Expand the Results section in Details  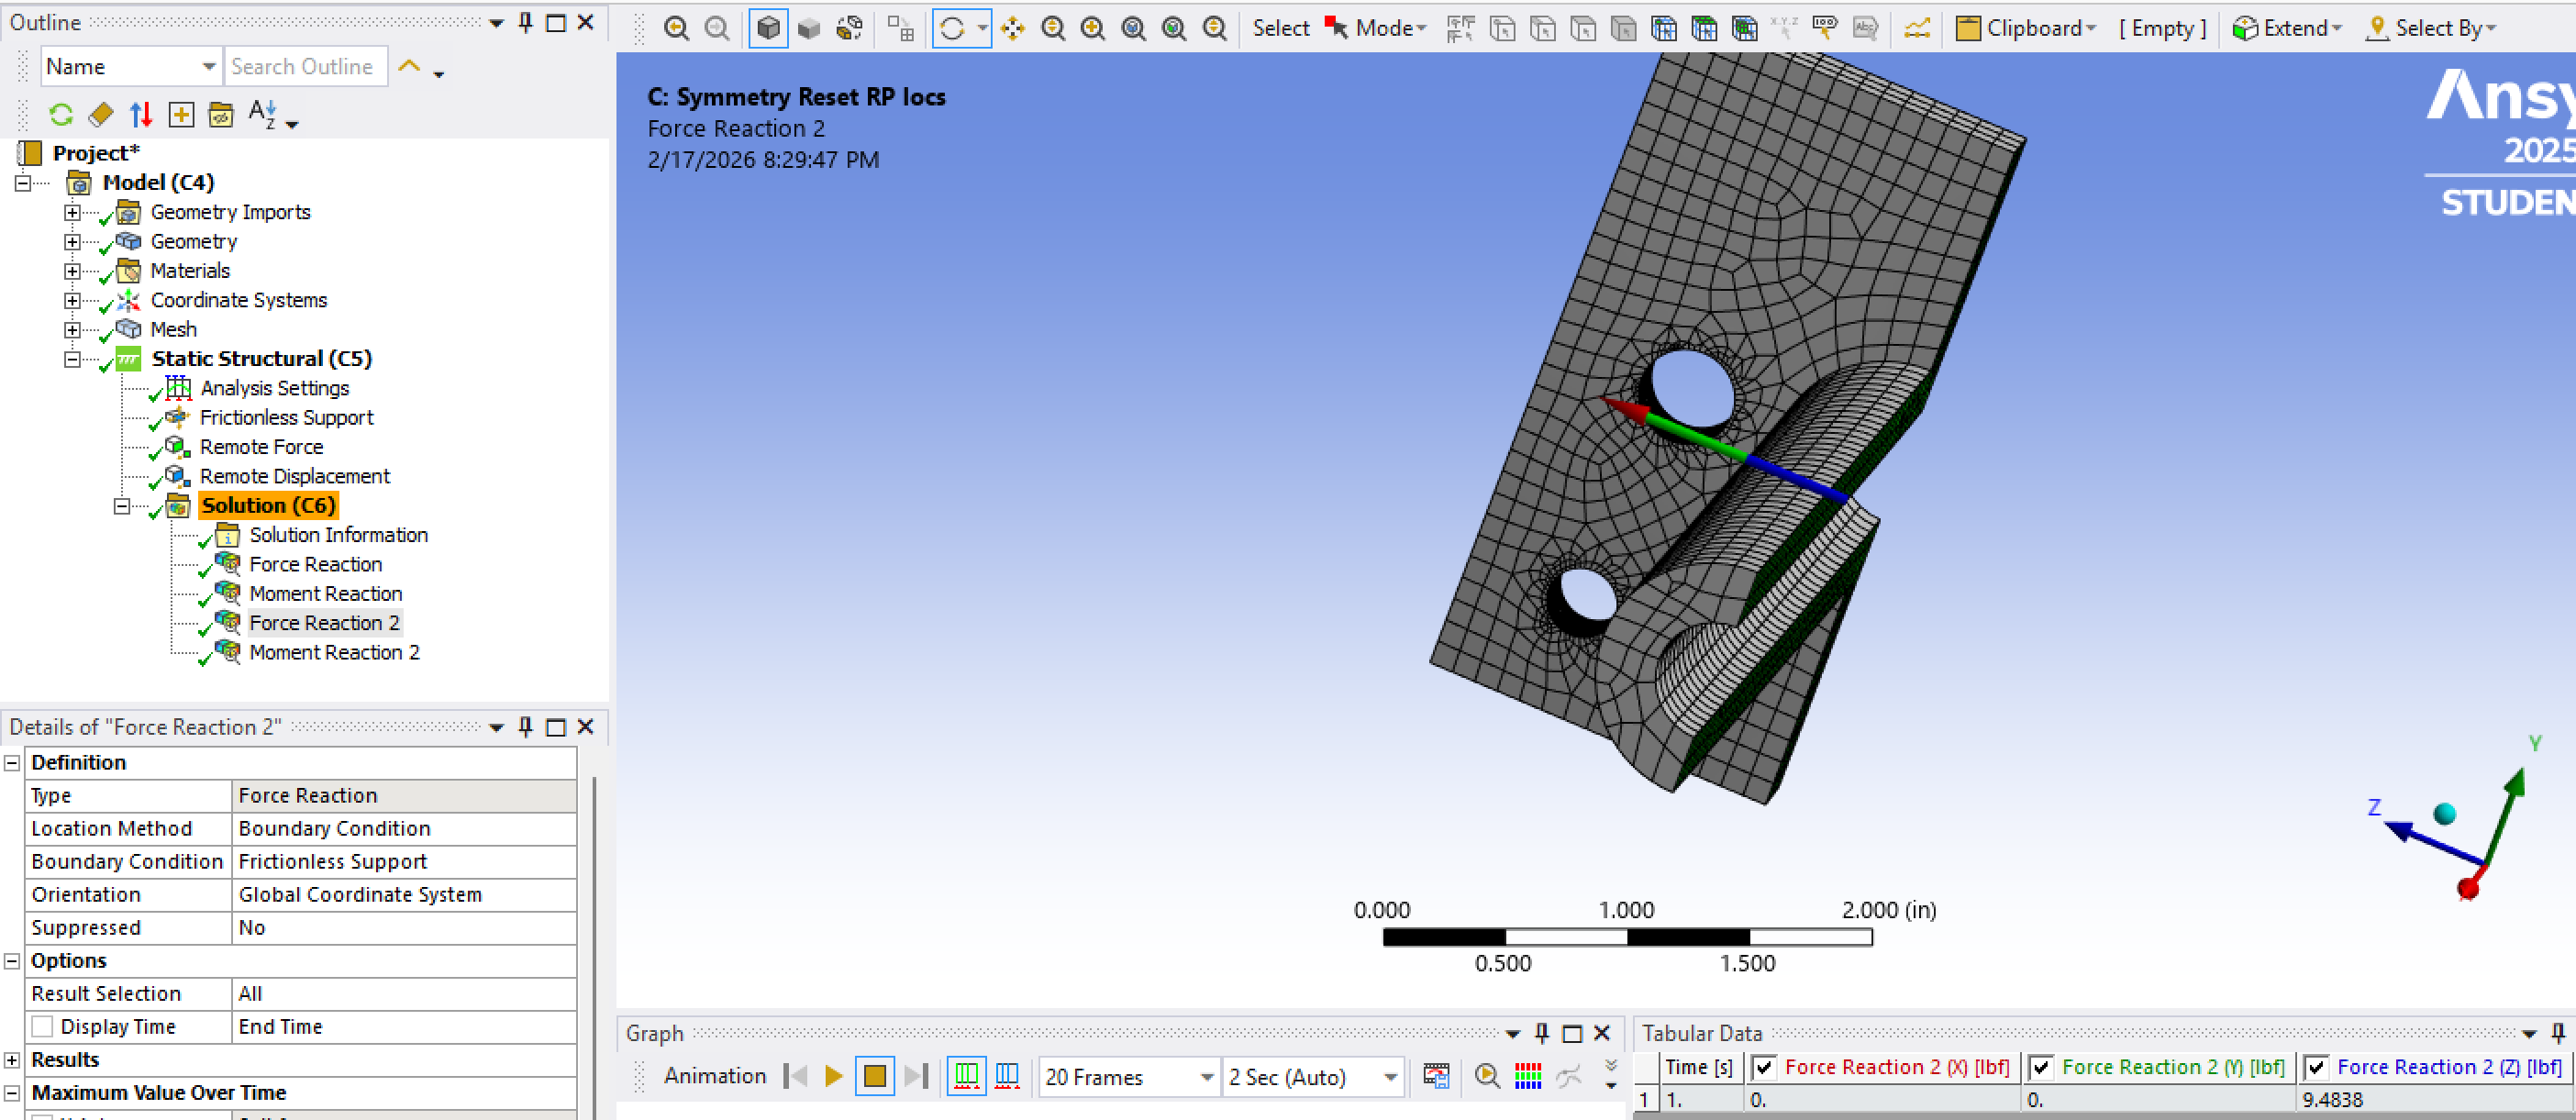pos(12,1060)
